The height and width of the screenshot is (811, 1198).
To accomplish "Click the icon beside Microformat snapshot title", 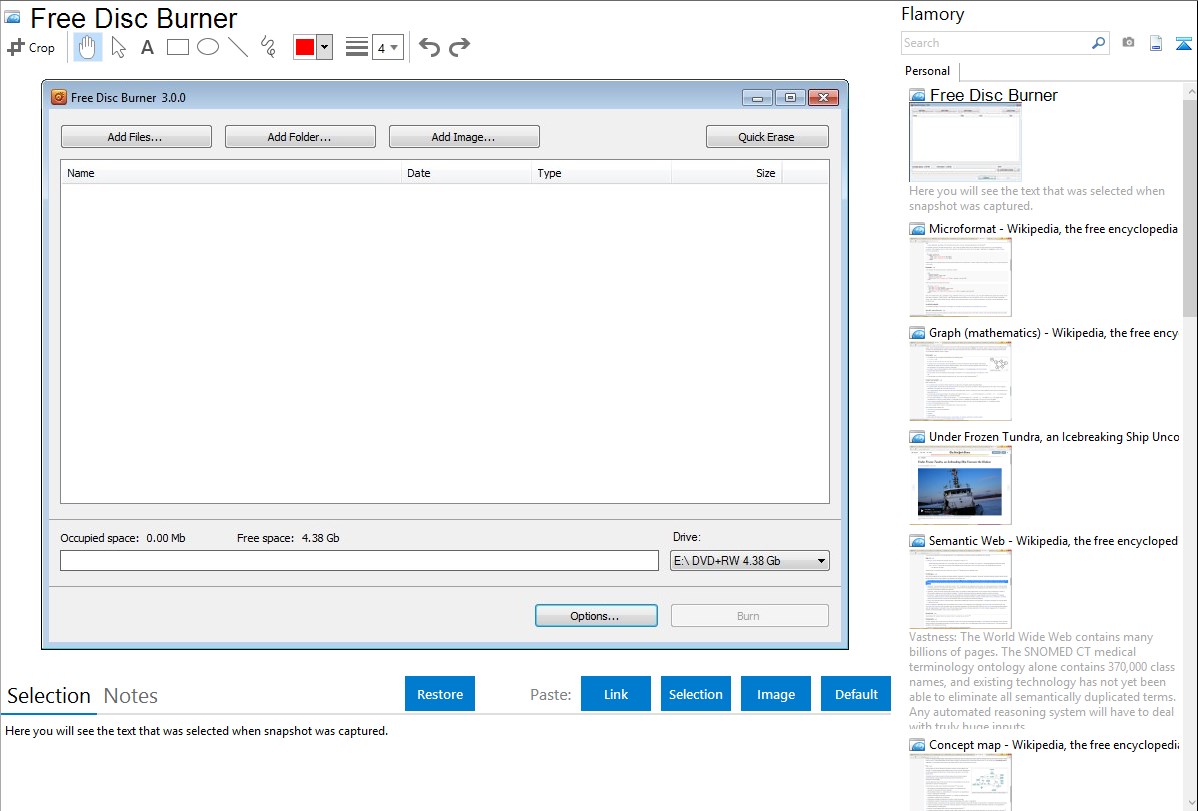I will [917, 229].
